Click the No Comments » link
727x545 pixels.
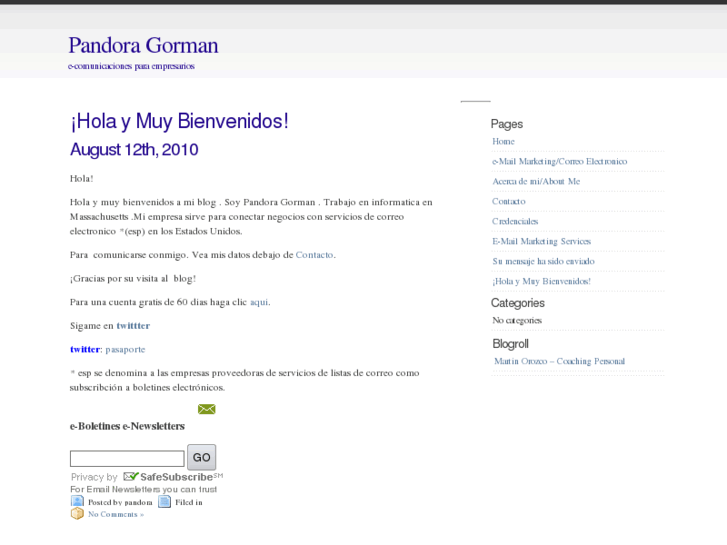coord(116,514)
